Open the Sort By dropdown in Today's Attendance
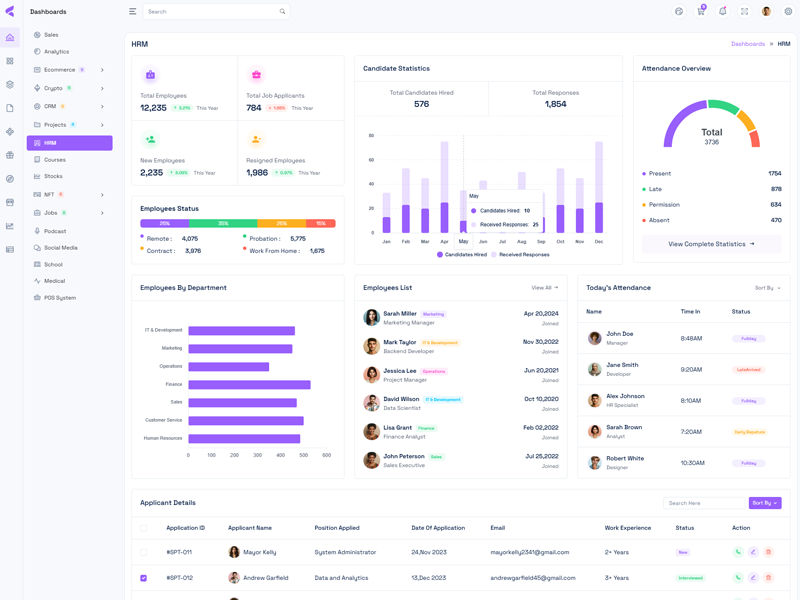The height and width of the screenshot is (600, 800). tap(768, 288)
